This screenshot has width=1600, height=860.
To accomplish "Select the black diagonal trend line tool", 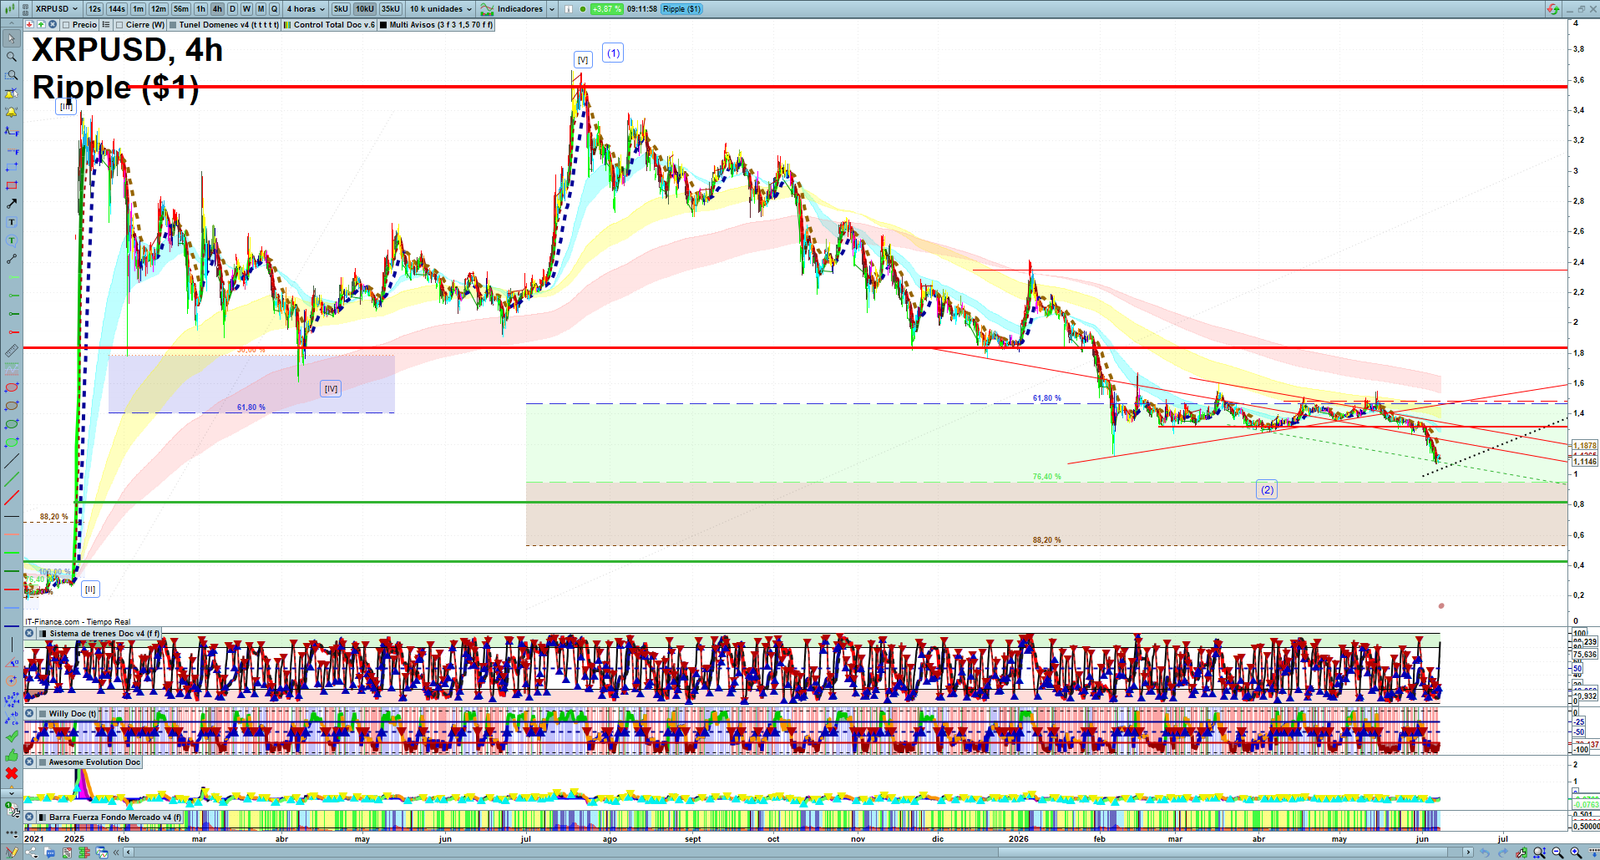I will tap(11, 461).
